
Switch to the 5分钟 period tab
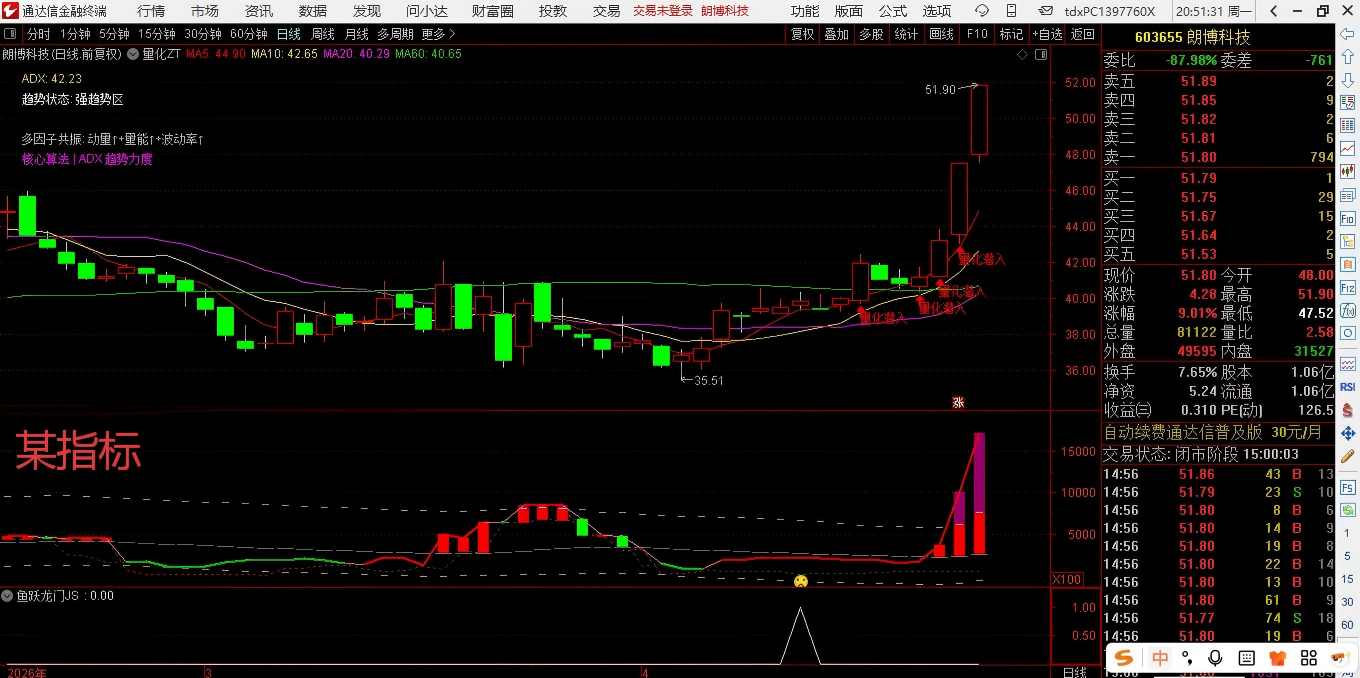point(114,34)
